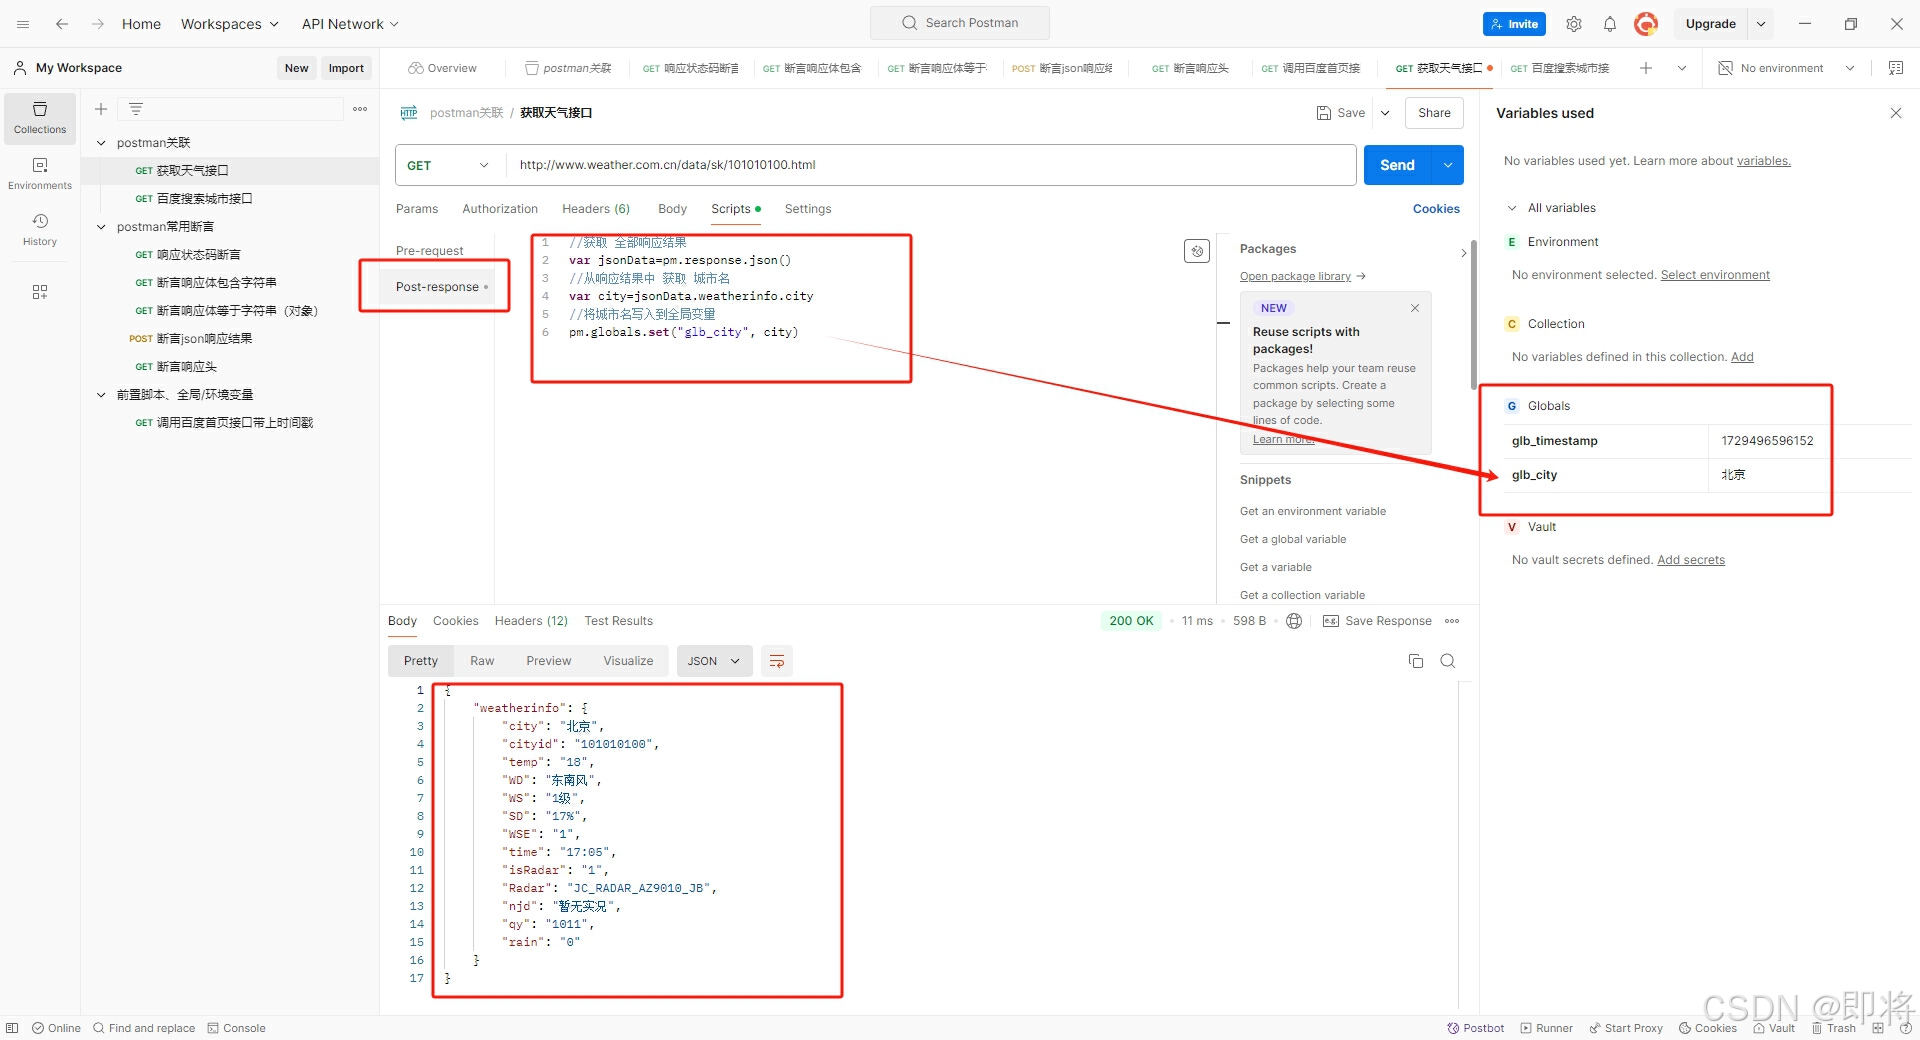The image size is (1920, 1040).
Task: Click the collections filter icon
Action: (136, 109)
